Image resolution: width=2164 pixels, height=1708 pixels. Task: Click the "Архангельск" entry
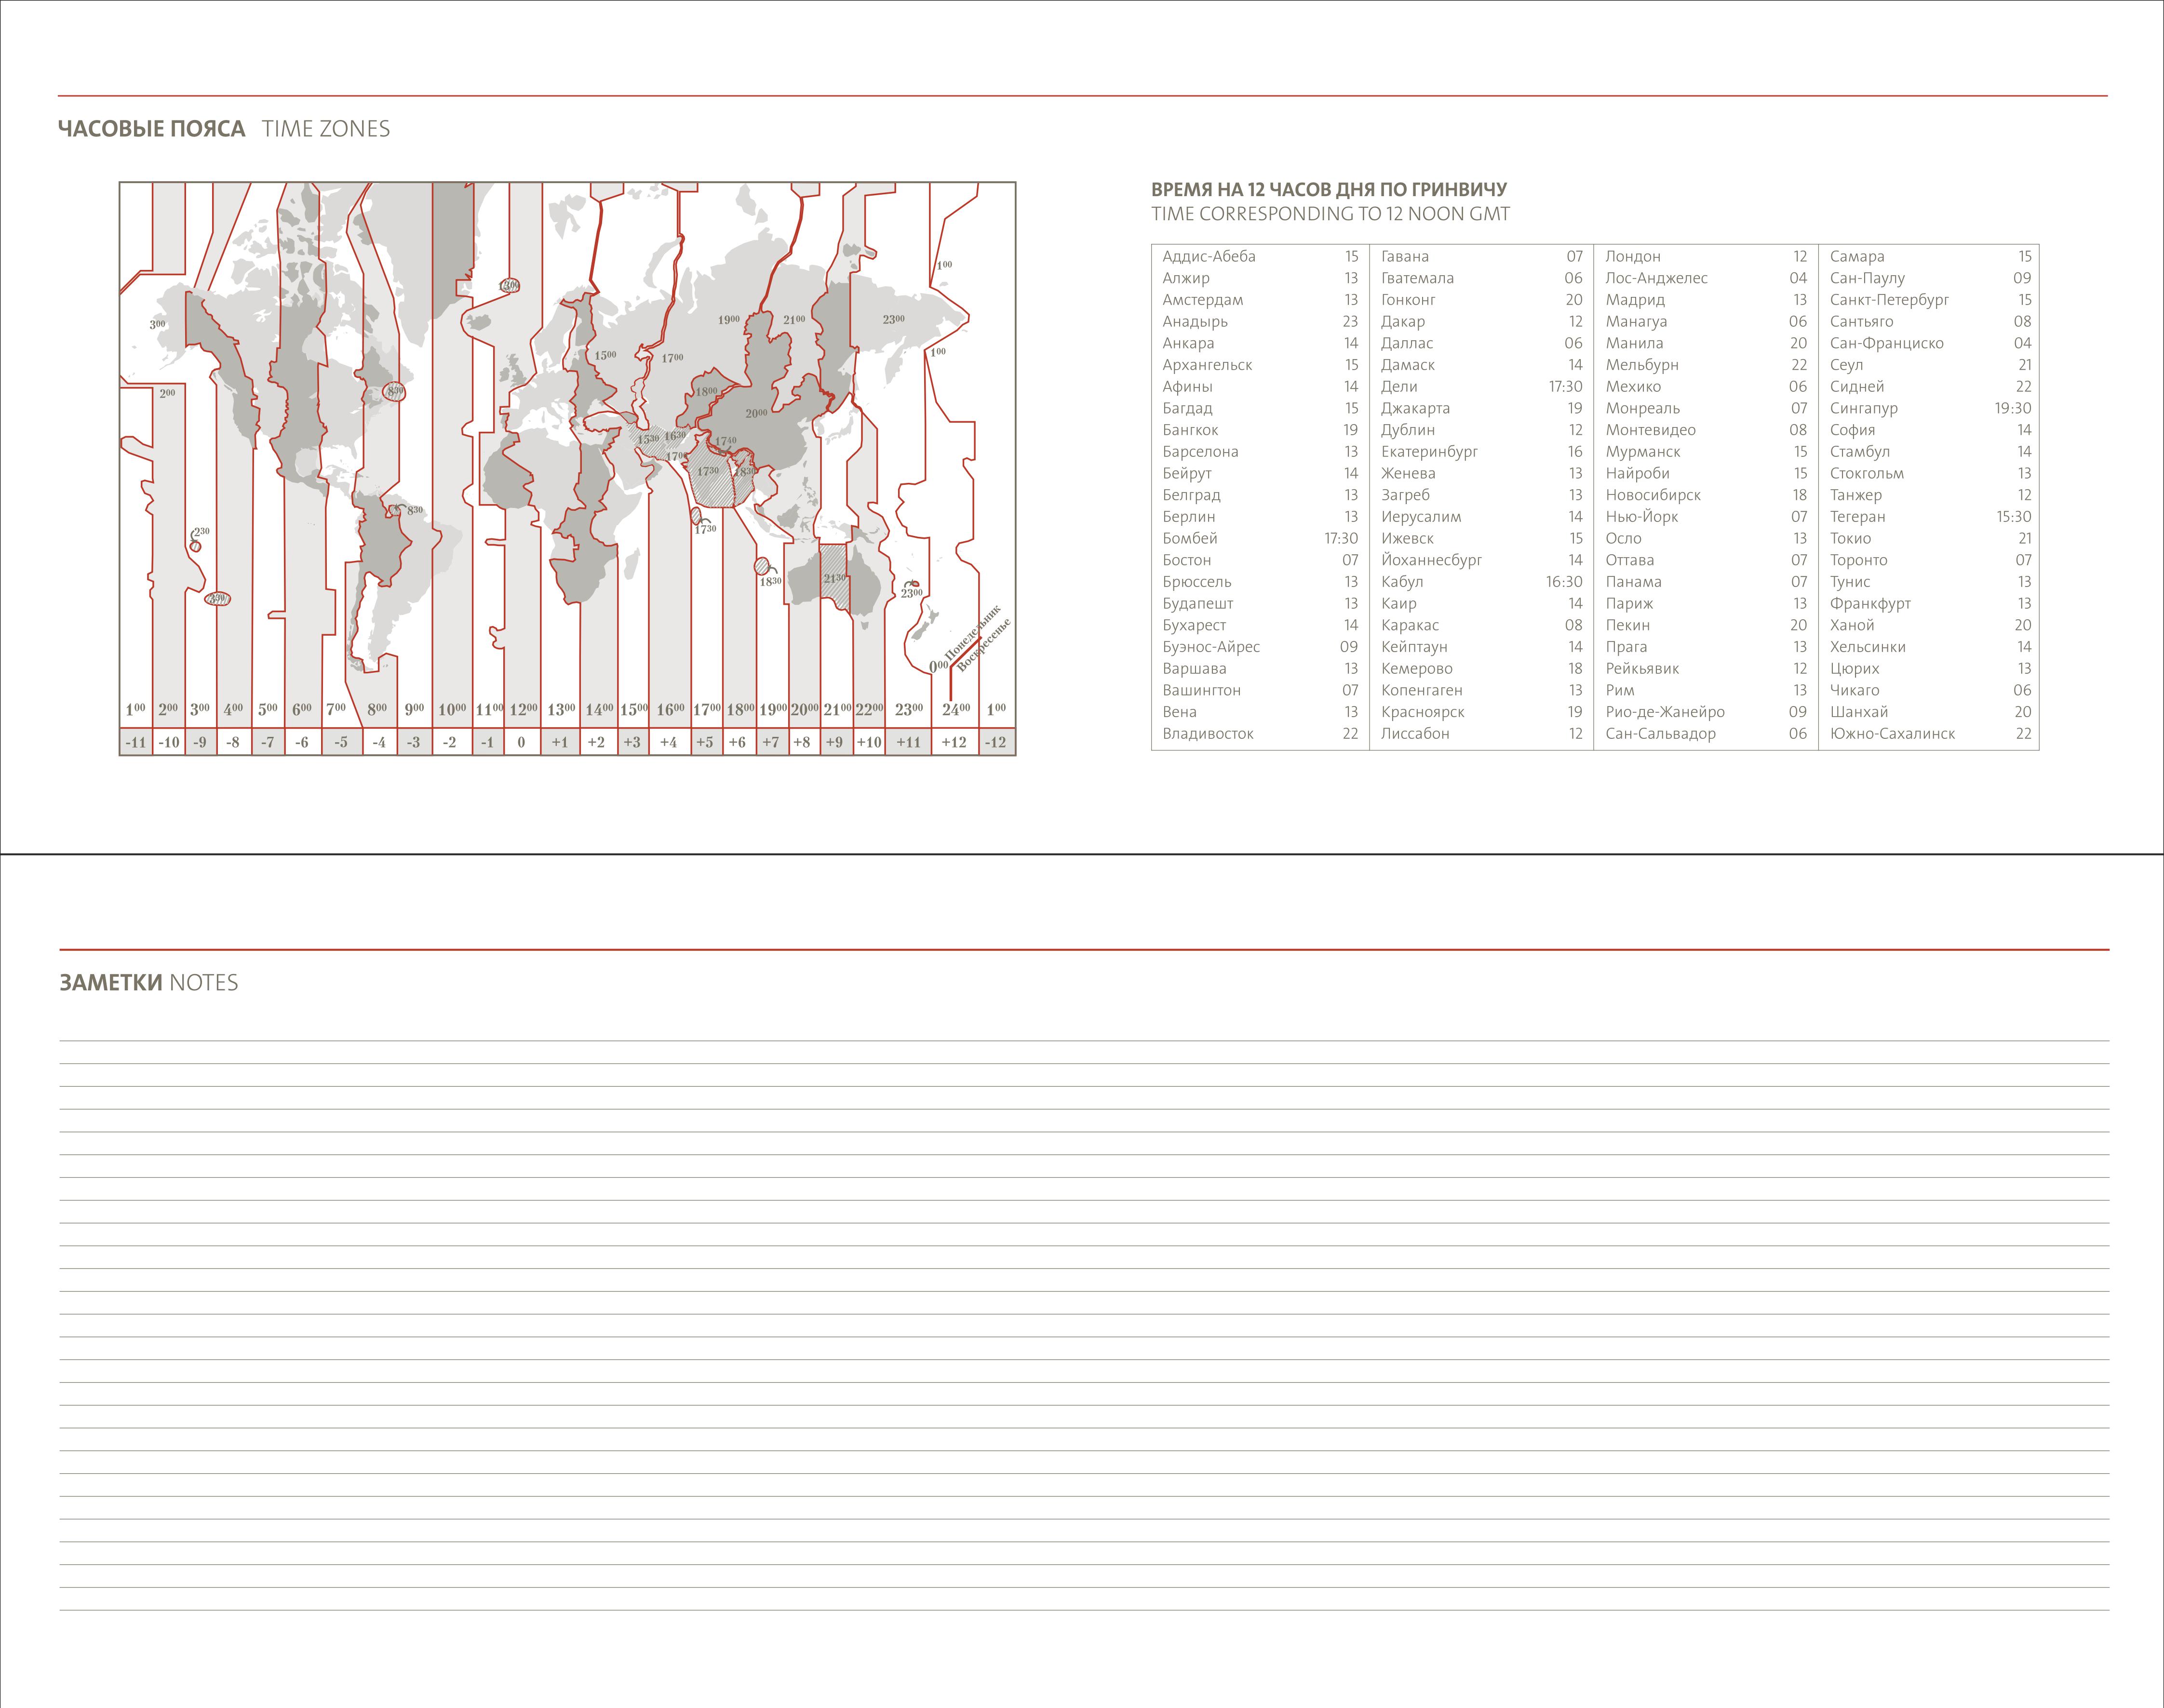pos(1207,365)
